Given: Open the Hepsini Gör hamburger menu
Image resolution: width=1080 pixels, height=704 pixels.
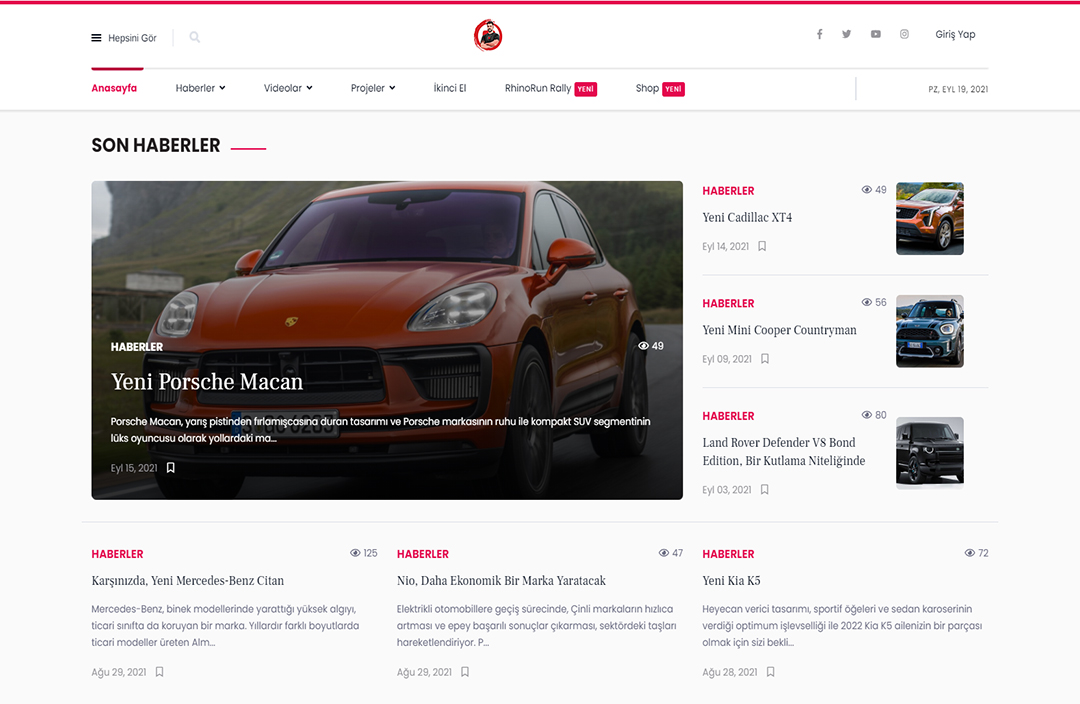Looking at the screenshot, I should click(124, 38).
